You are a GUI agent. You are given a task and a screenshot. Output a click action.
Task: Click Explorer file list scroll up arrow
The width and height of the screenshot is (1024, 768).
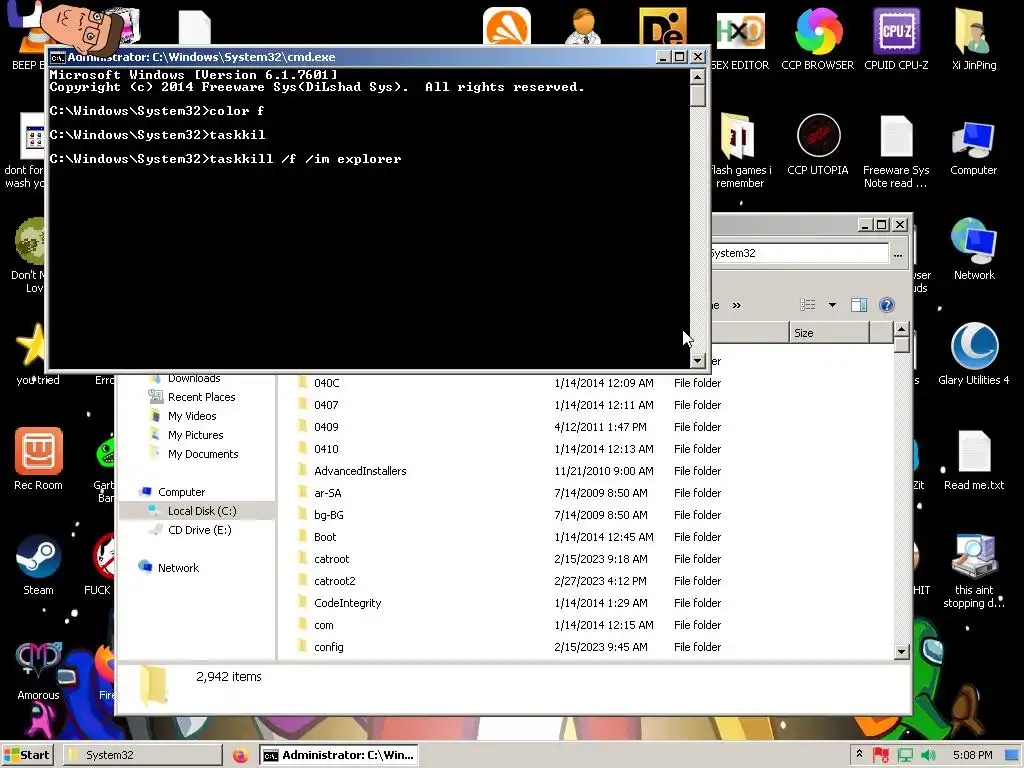902,329
